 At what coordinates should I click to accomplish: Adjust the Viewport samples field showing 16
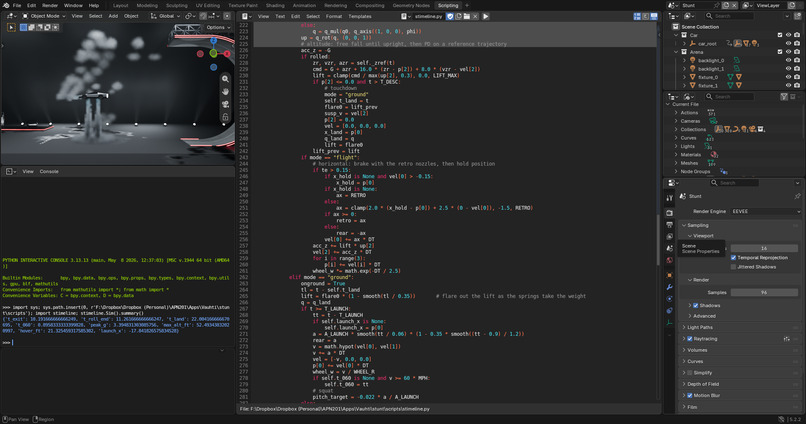(x=764, y=248)
